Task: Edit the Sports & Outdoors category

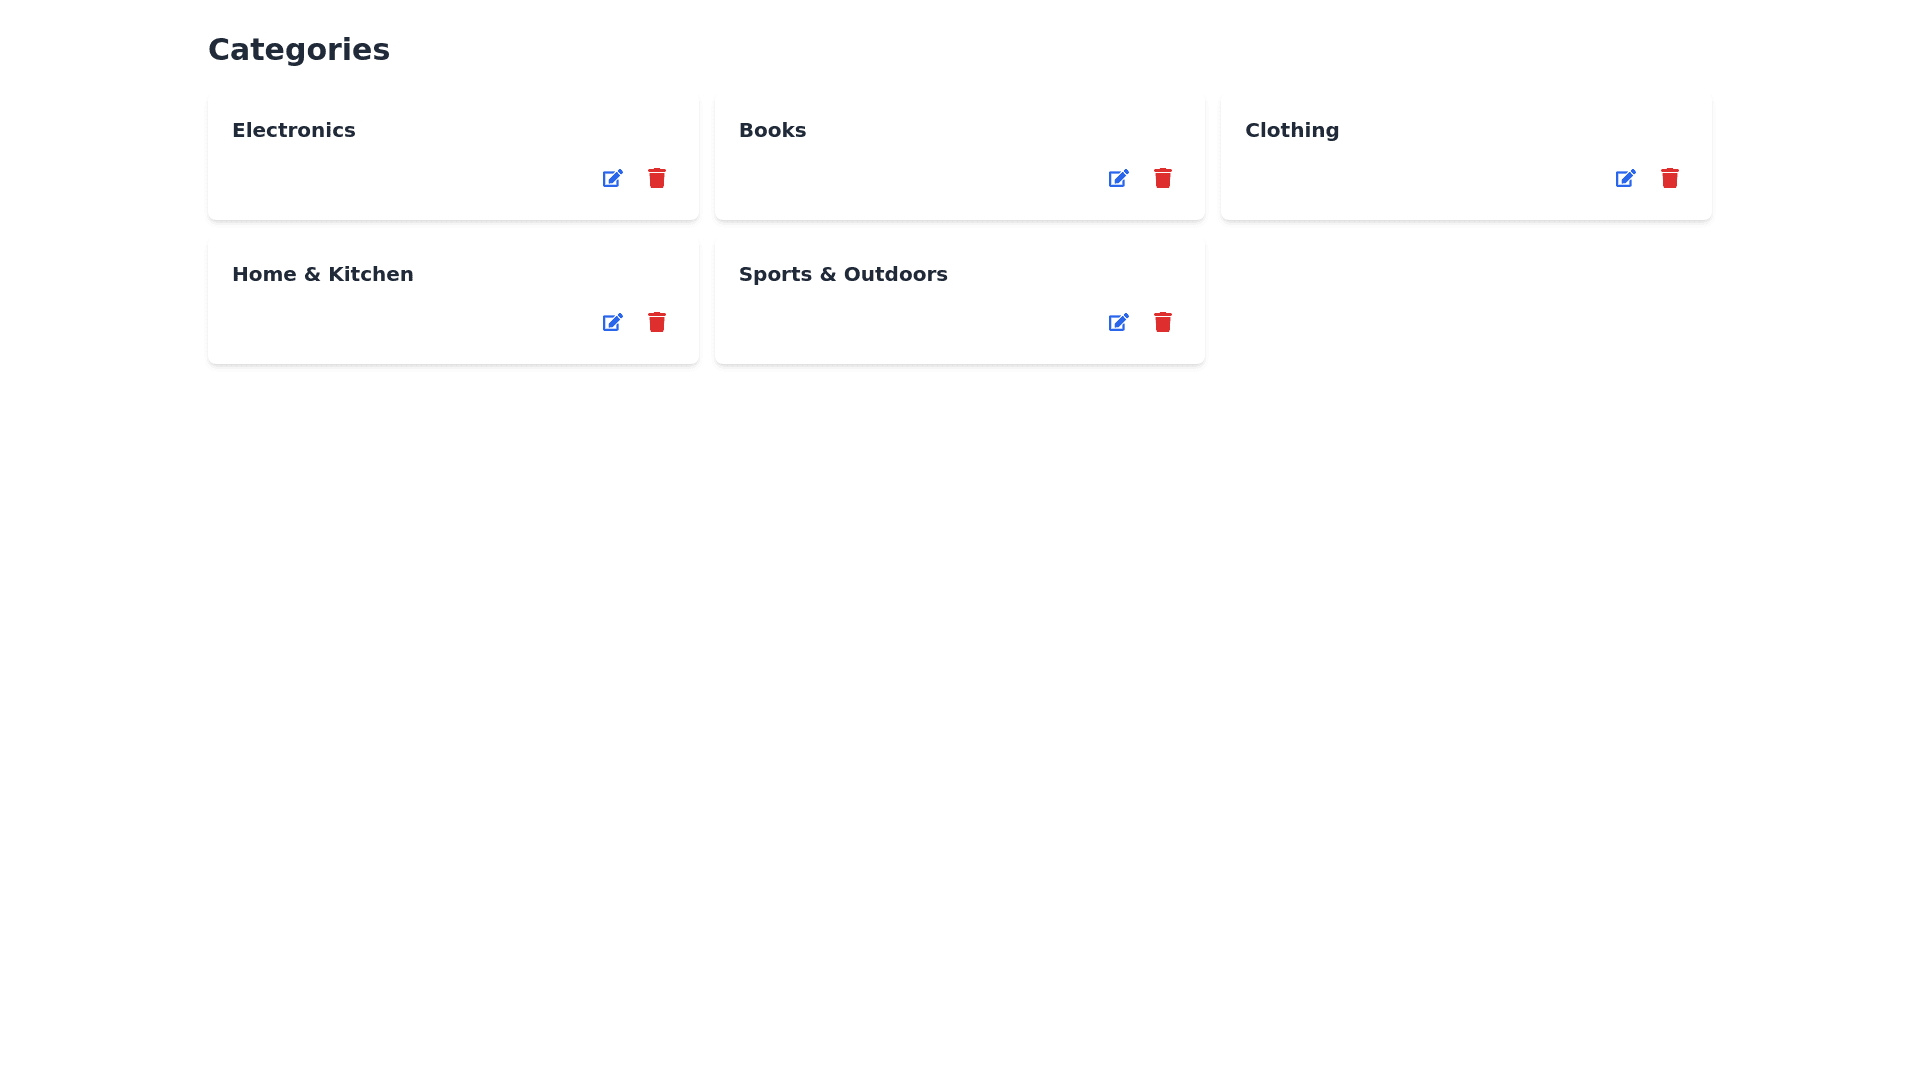Action: (1118, 322)
